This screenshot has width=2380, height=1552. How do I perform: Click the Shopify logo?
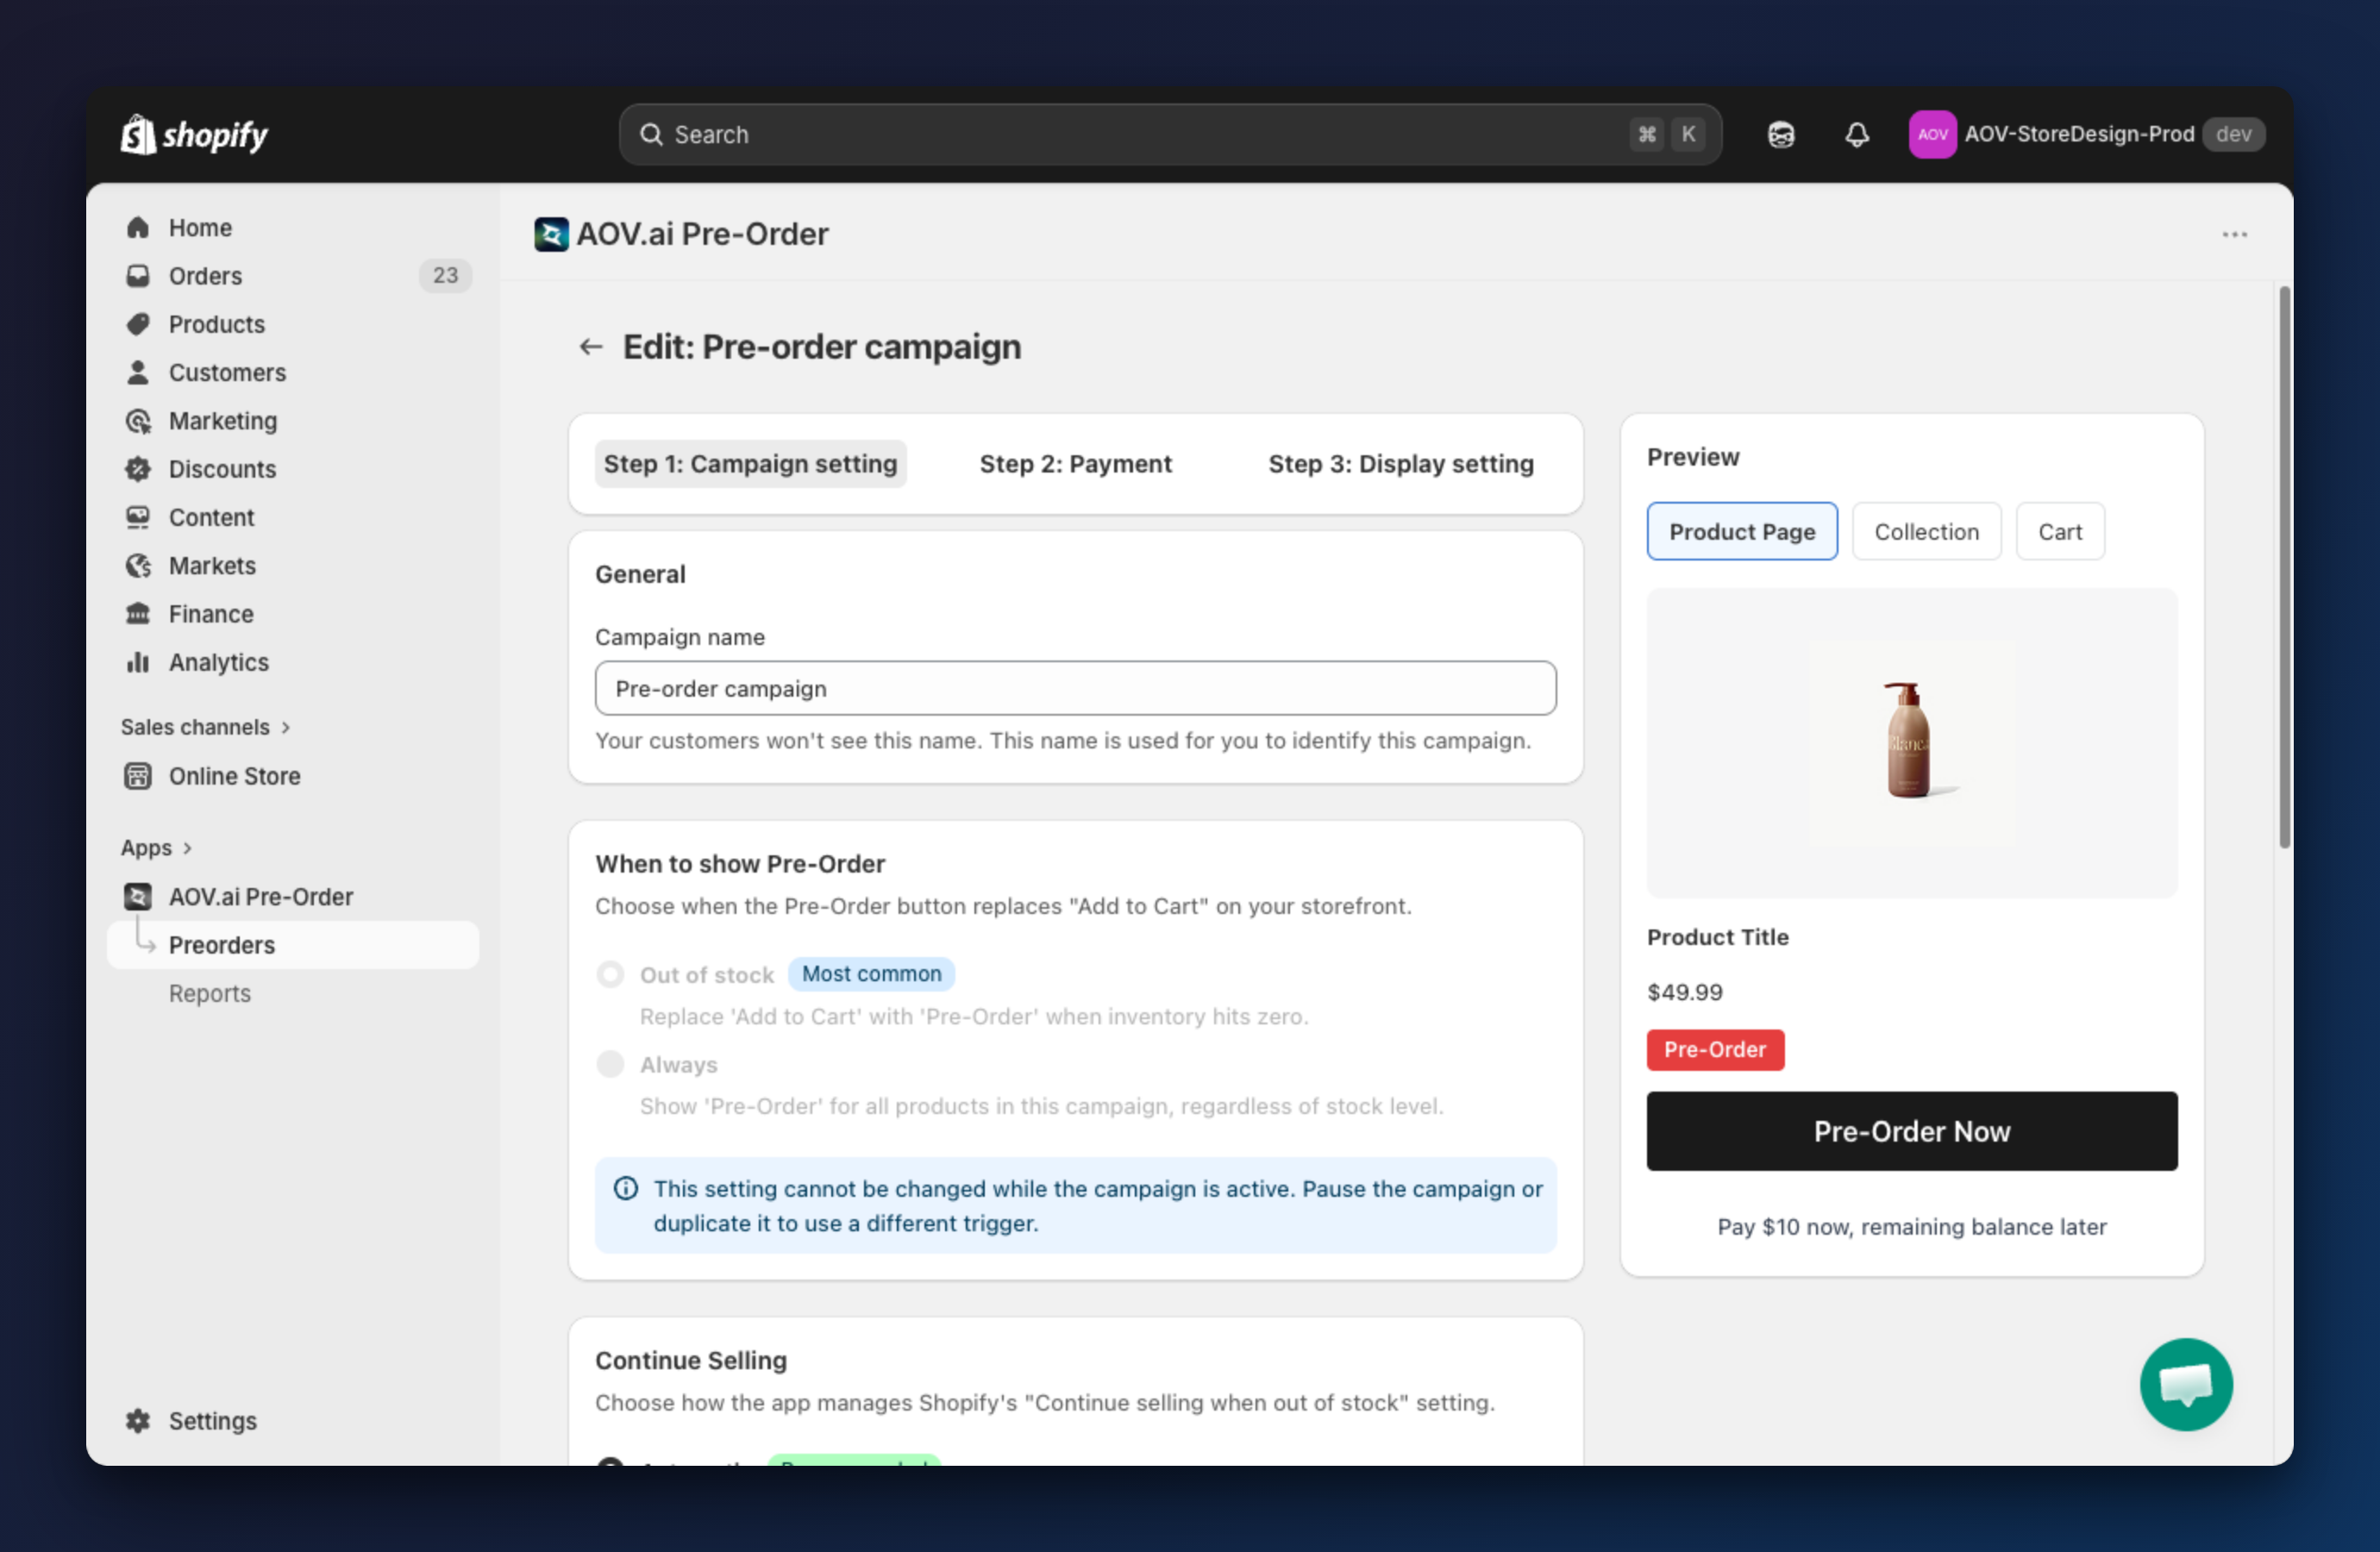[194, 134]
